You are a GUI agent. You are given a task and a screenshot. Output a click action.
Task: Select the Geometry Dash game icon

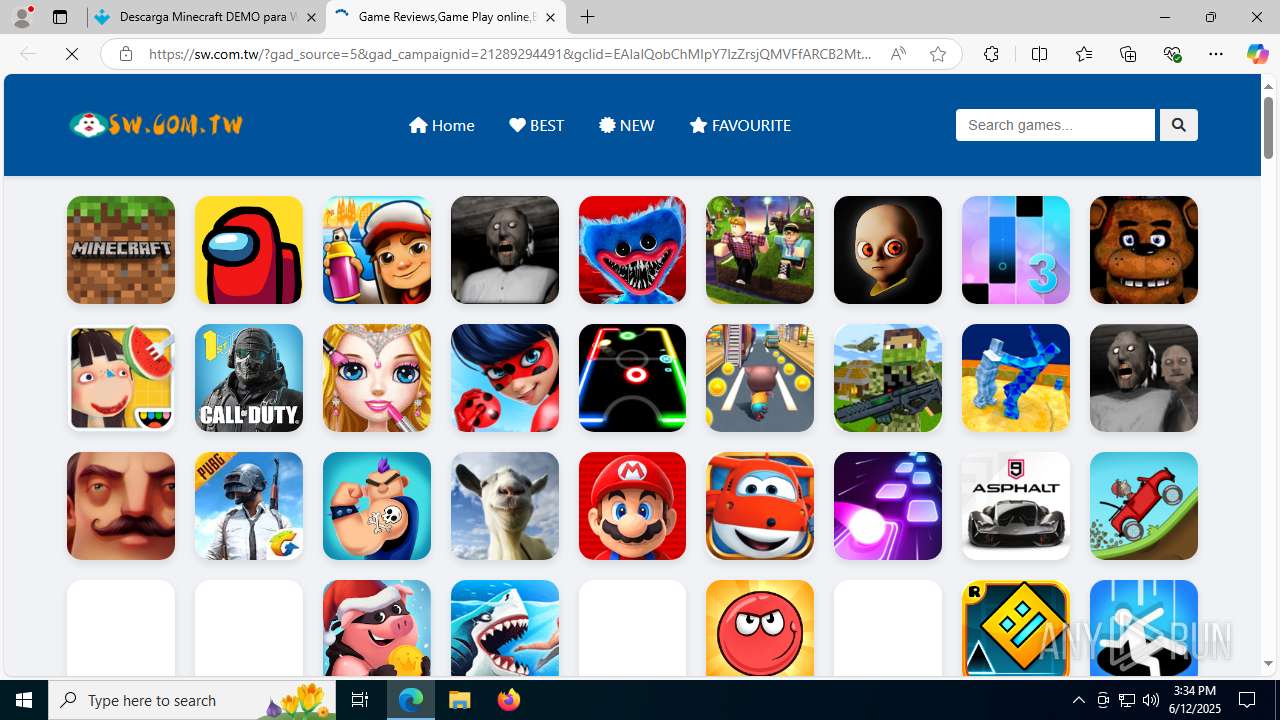1016,628
